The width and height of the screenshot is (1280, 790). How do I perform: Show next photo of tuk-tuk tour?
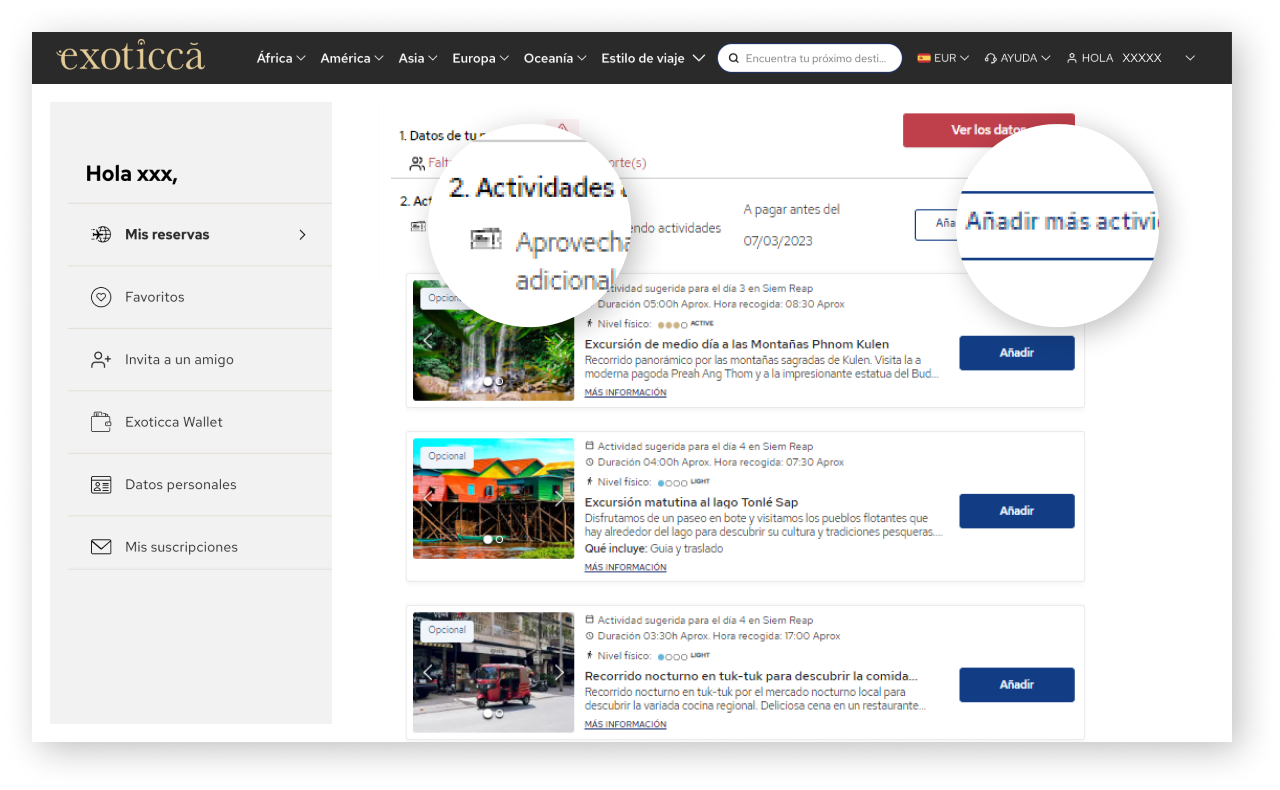pos(560,672)
